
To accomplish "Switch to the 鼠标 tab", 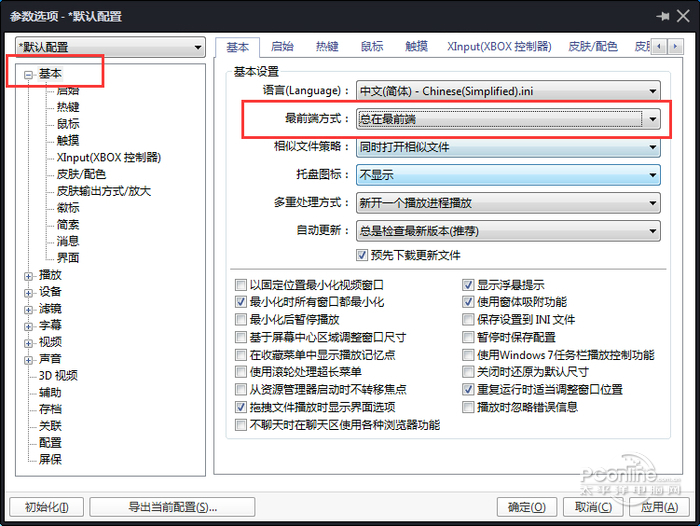I will (372, 46).
